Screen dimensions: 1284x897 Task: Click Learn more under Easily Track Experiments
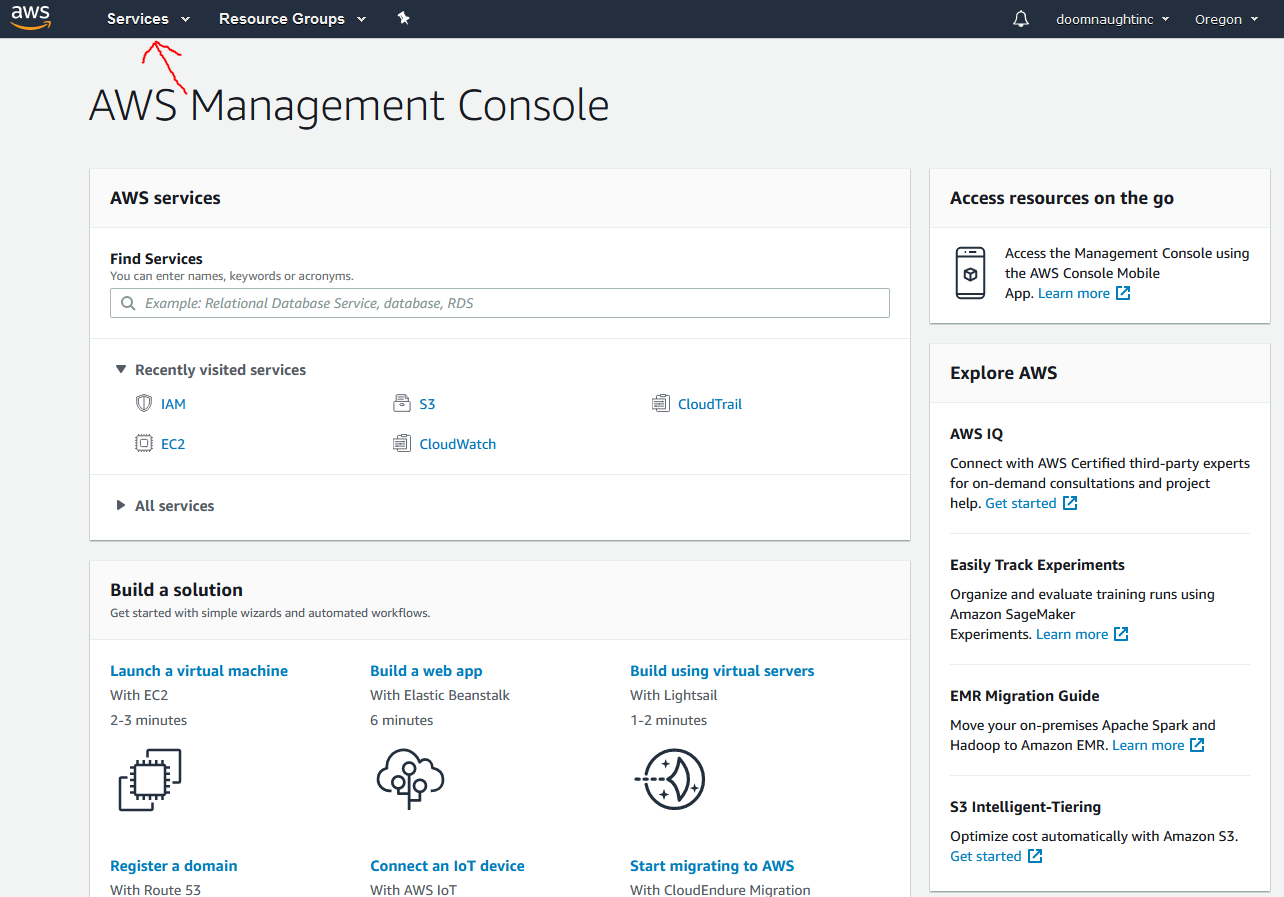coord(1072,634)
